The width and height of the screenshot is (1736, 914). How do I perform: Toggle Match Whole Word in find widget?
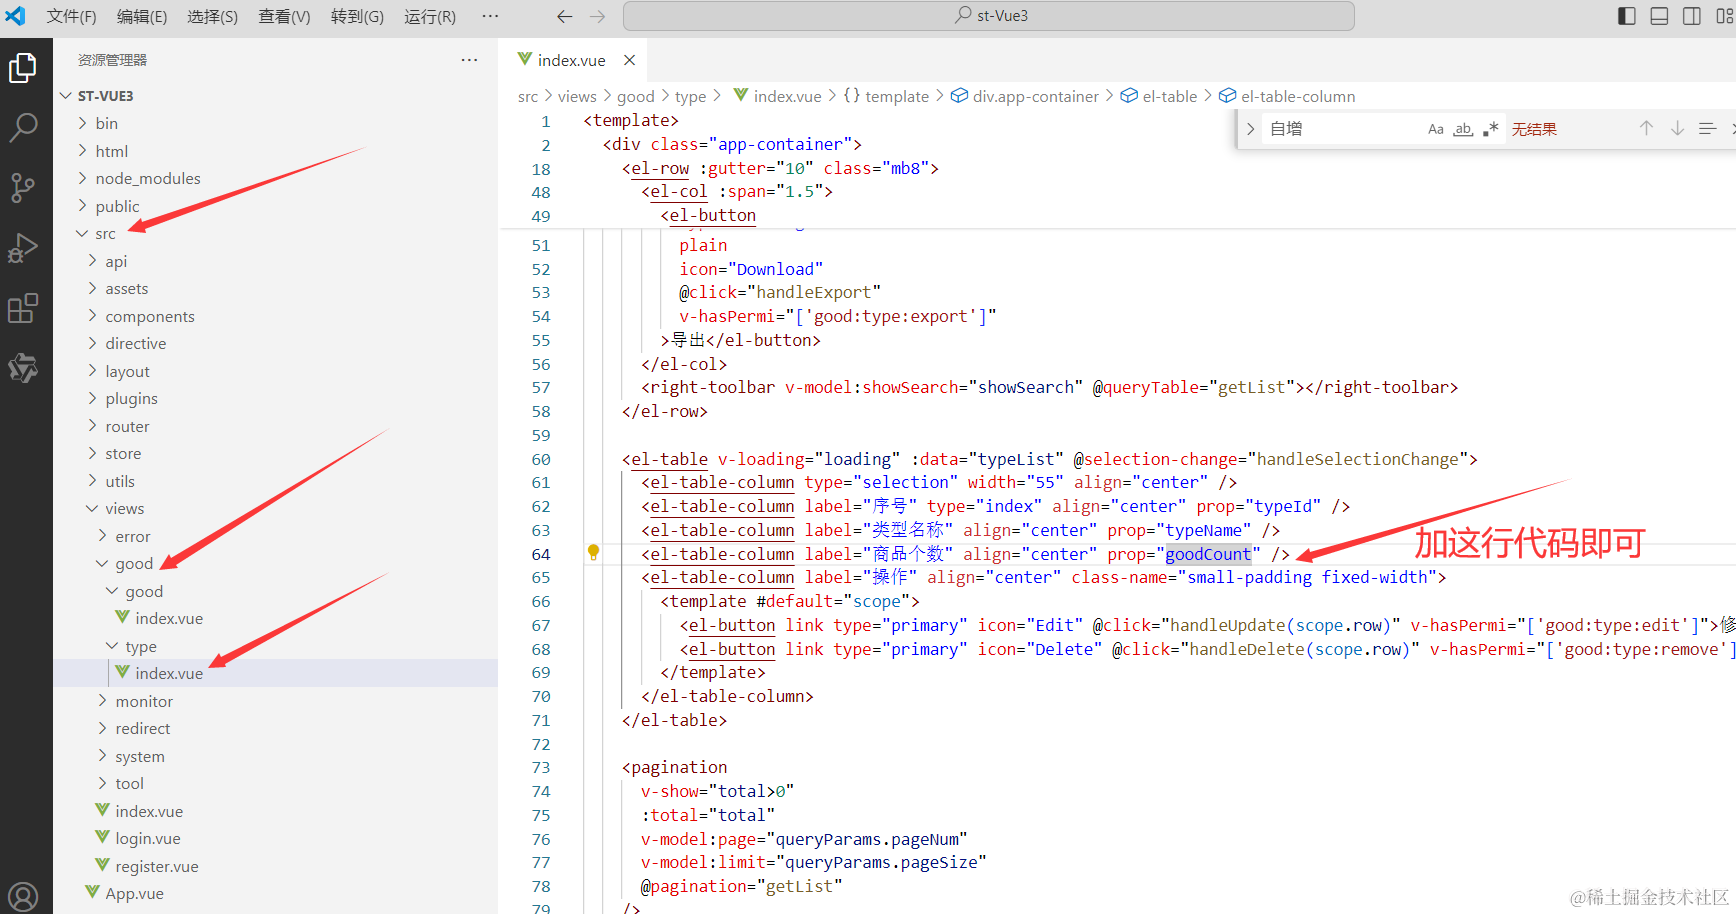1463,129
